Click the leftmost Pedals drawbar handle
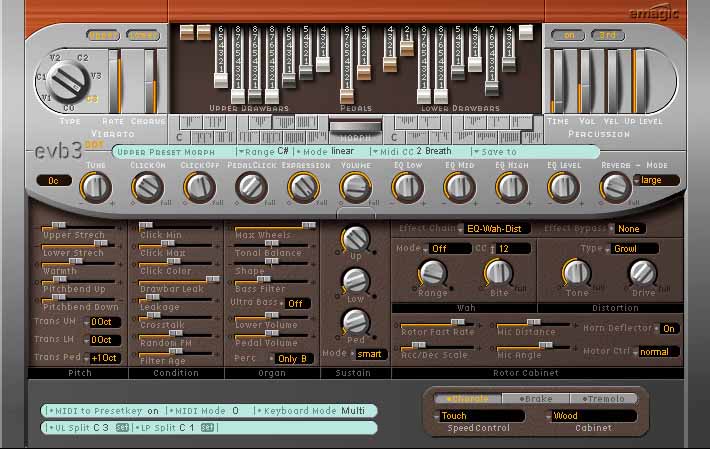710x449 pixels. pyautogui.click(x=347, y=97)
